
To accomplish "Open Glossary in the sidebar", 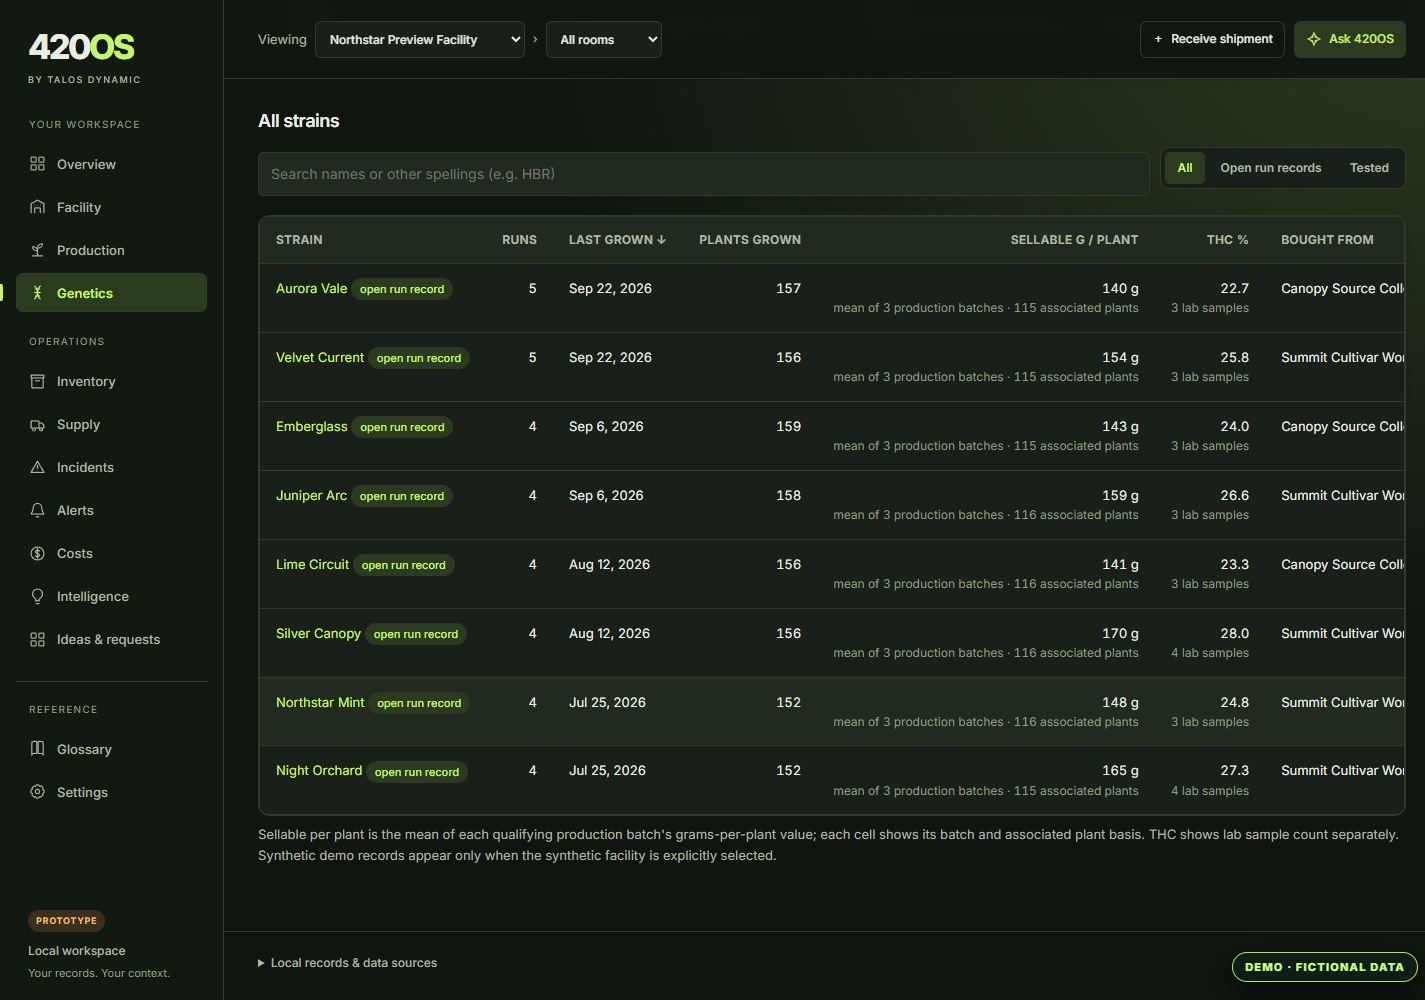I will (111, 749).
